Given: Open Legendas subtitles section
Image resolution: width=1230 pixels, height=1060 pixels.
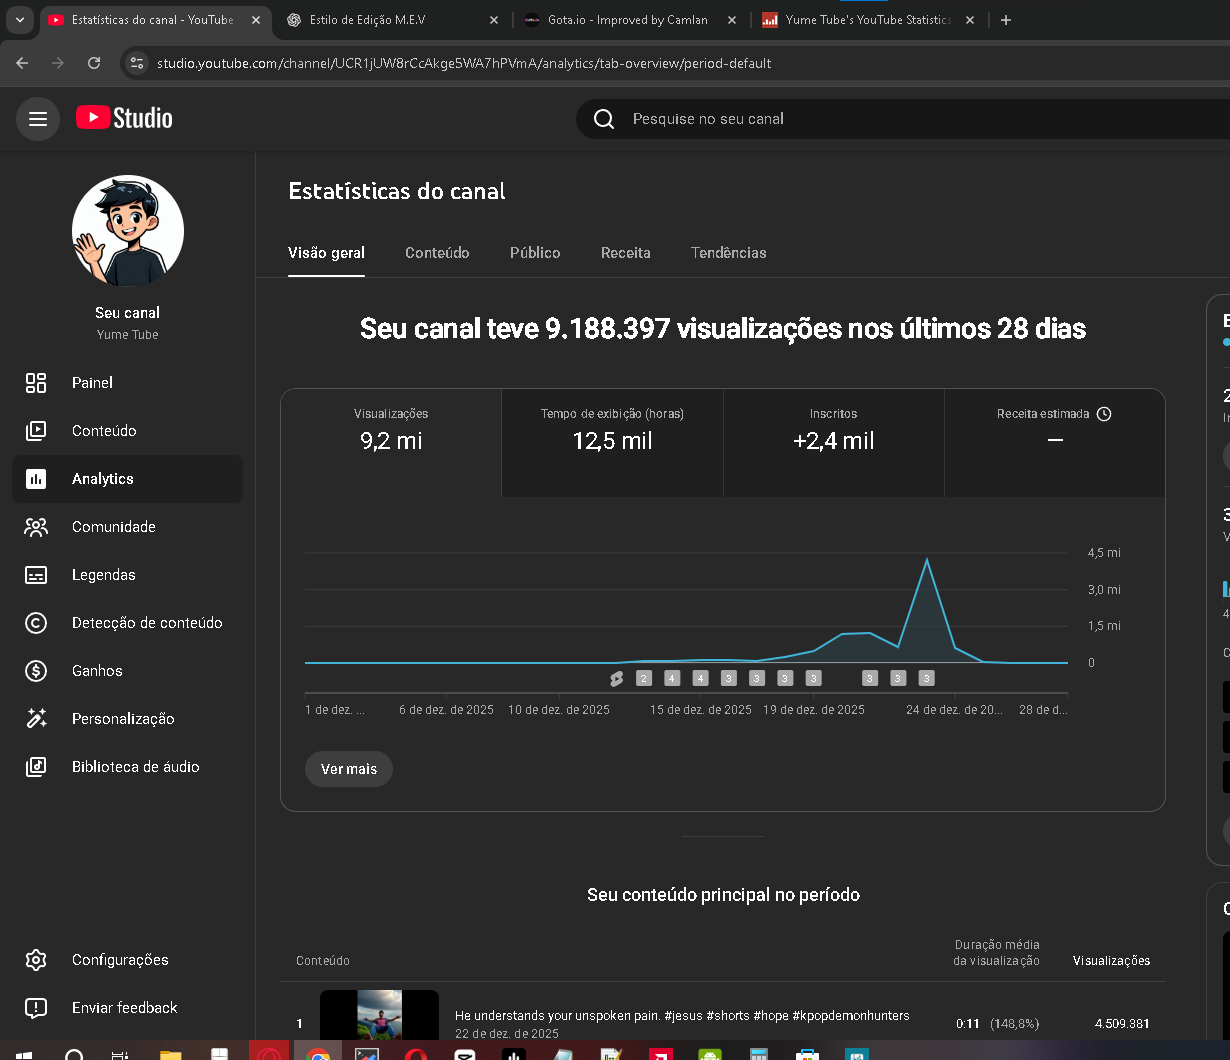Looking at the screenshot, I should click(x=103, y=575).
